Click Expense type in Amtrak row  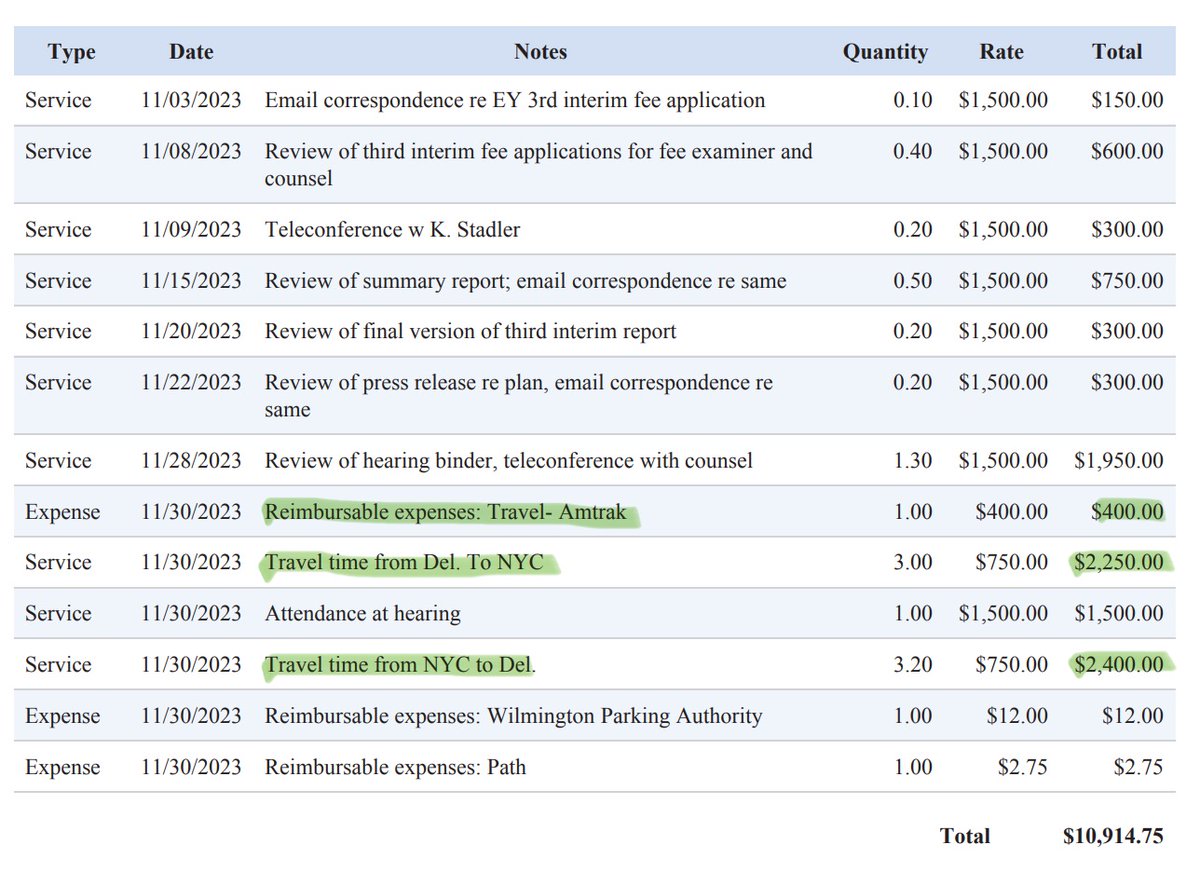(62, 512)
